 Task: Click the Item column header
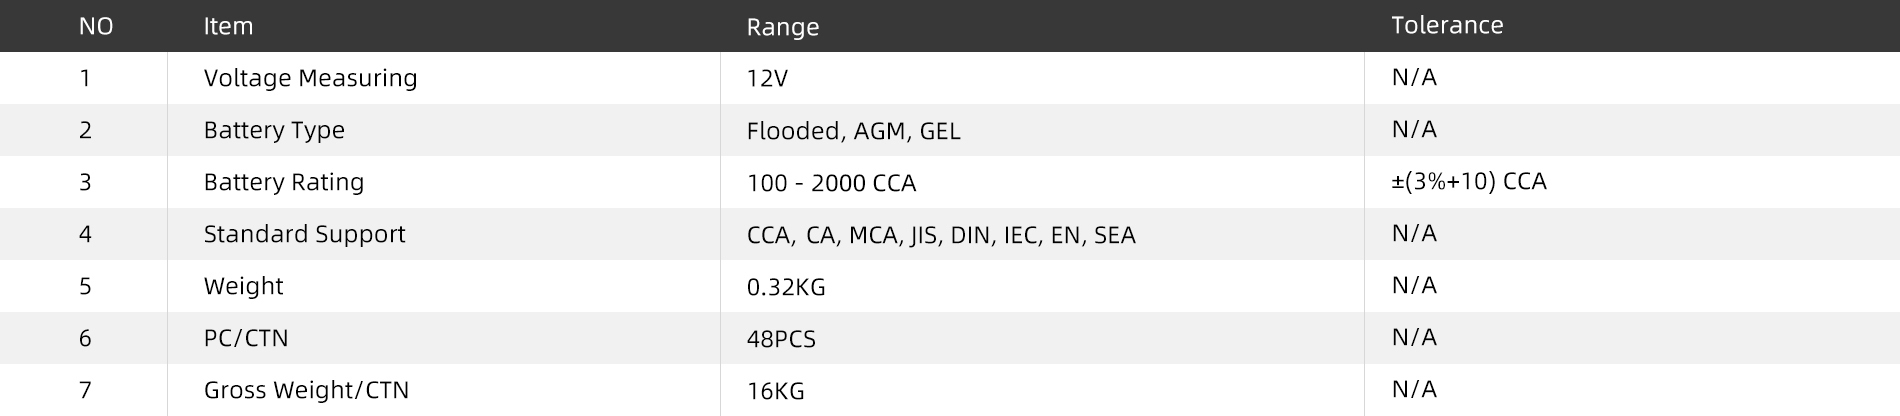click(x=228, y=27)
